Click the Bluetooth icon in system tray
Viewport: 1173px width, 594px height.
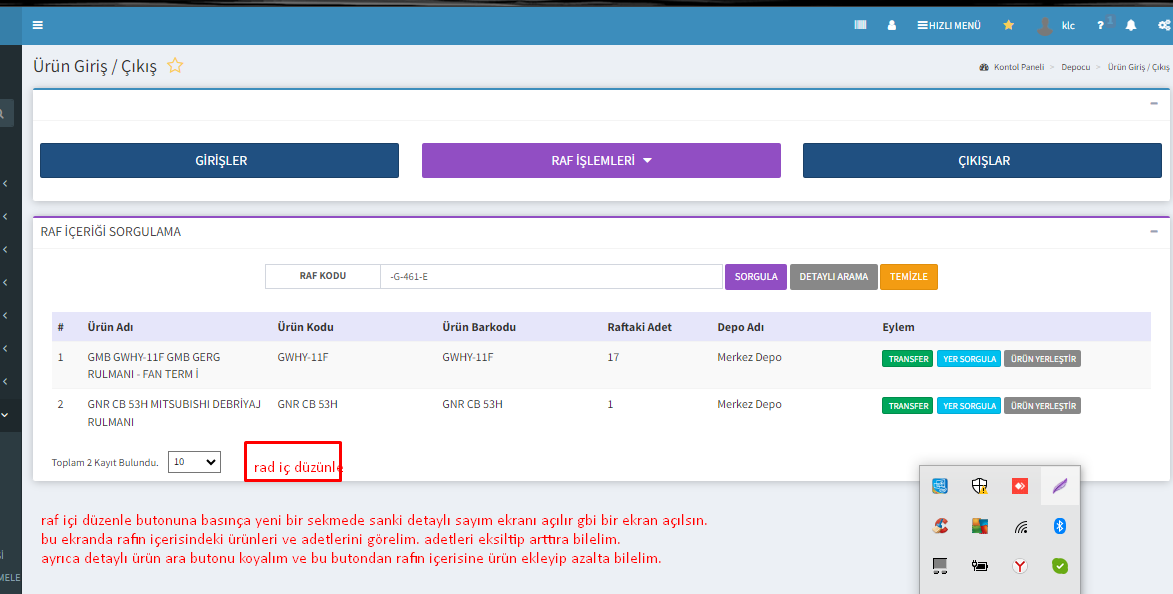coord(1060,526)
